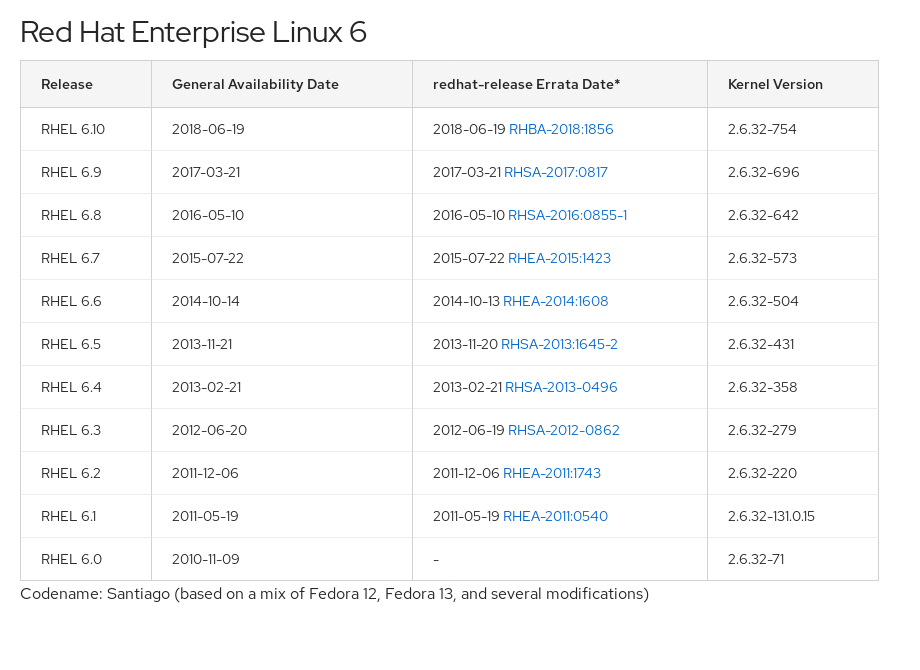Viewport: 920px width, 670px height.
Task: Click kernel version 2.6.32-642
Action: point(763,215)
